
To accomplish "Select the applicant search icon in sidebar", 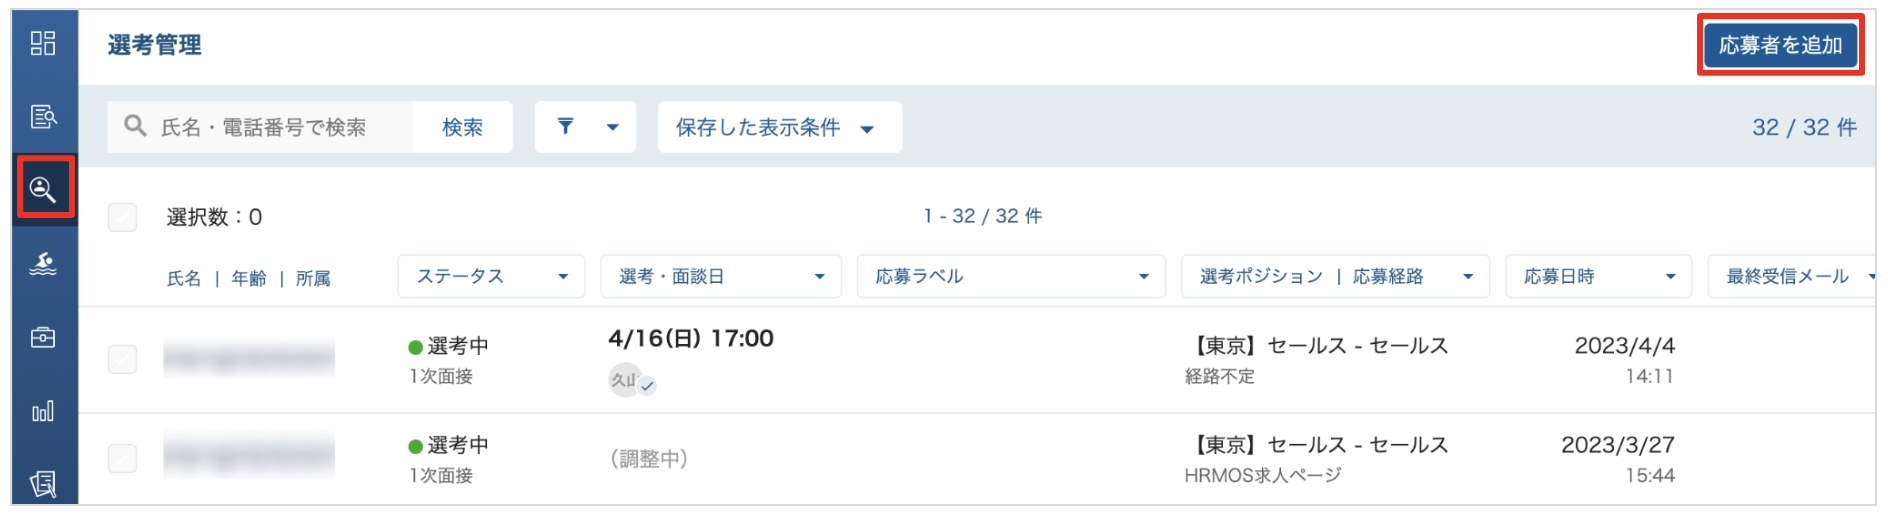I will click(43, 189).
